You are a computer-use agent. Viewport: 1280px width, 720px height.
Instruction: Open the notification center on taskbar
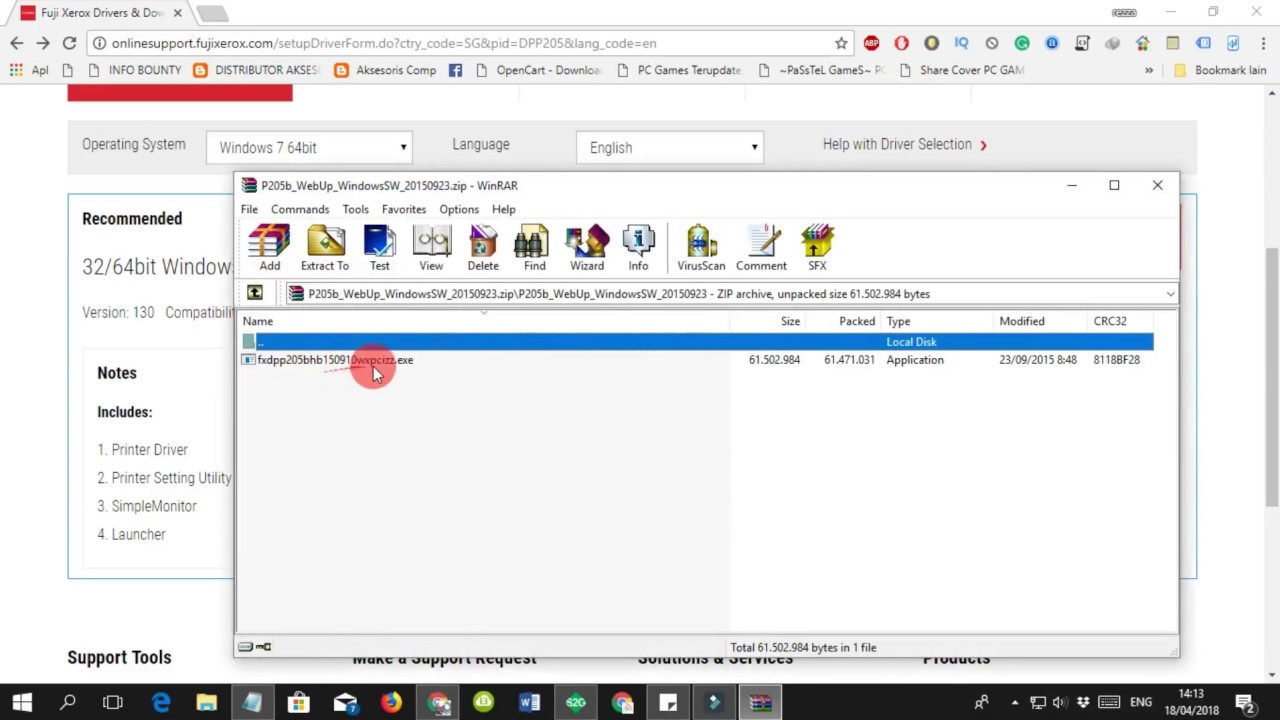(x=1246, y=702)
